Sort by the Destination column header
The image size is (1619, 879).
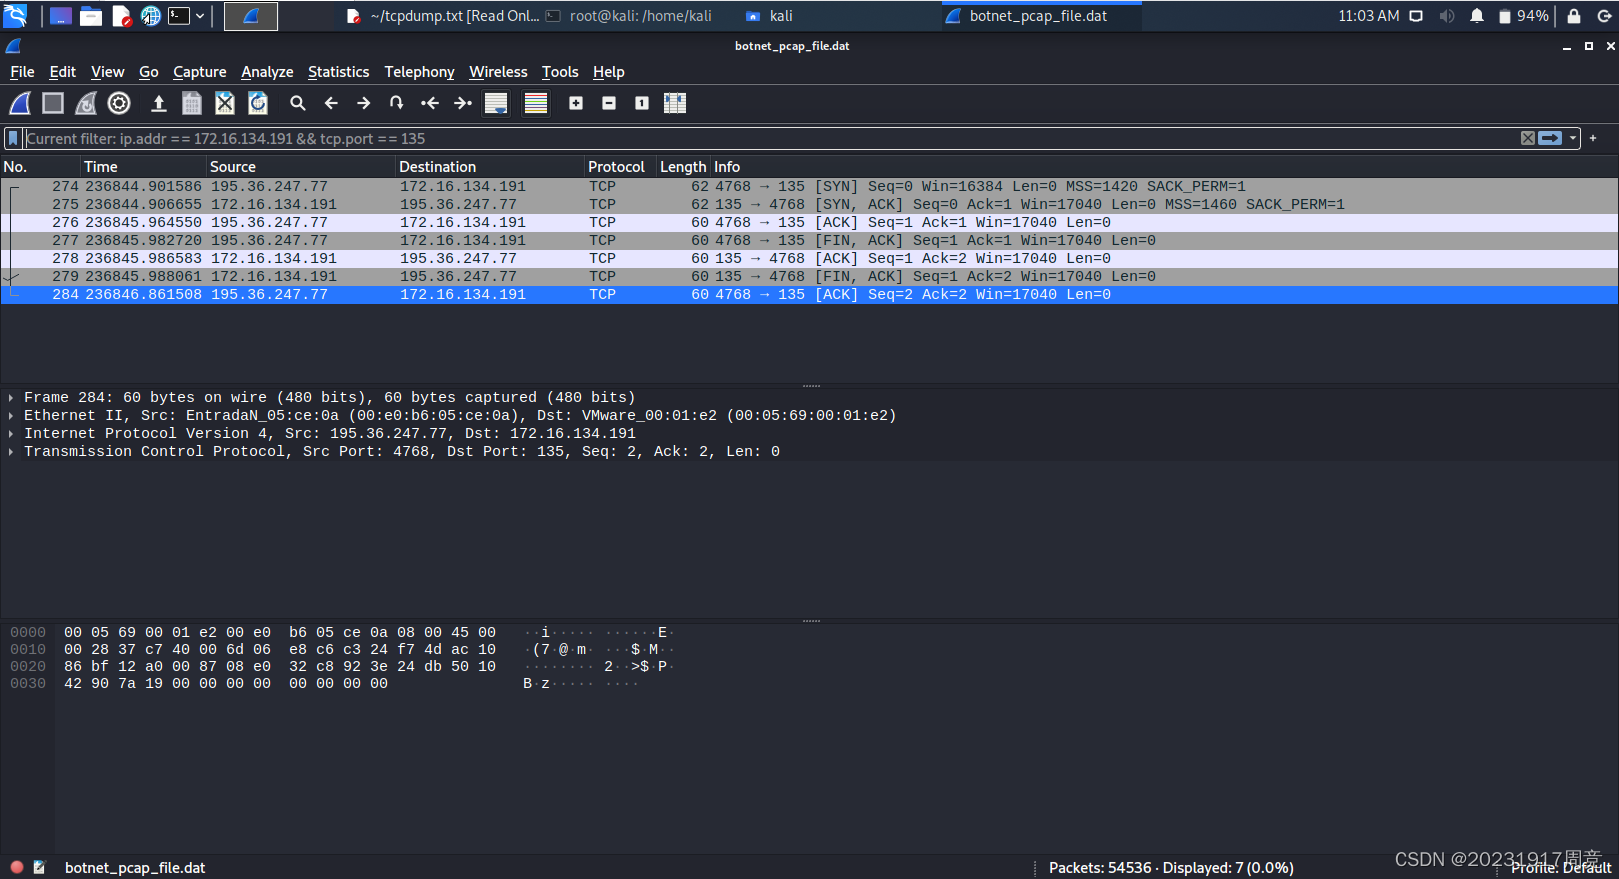coord(490,167)
